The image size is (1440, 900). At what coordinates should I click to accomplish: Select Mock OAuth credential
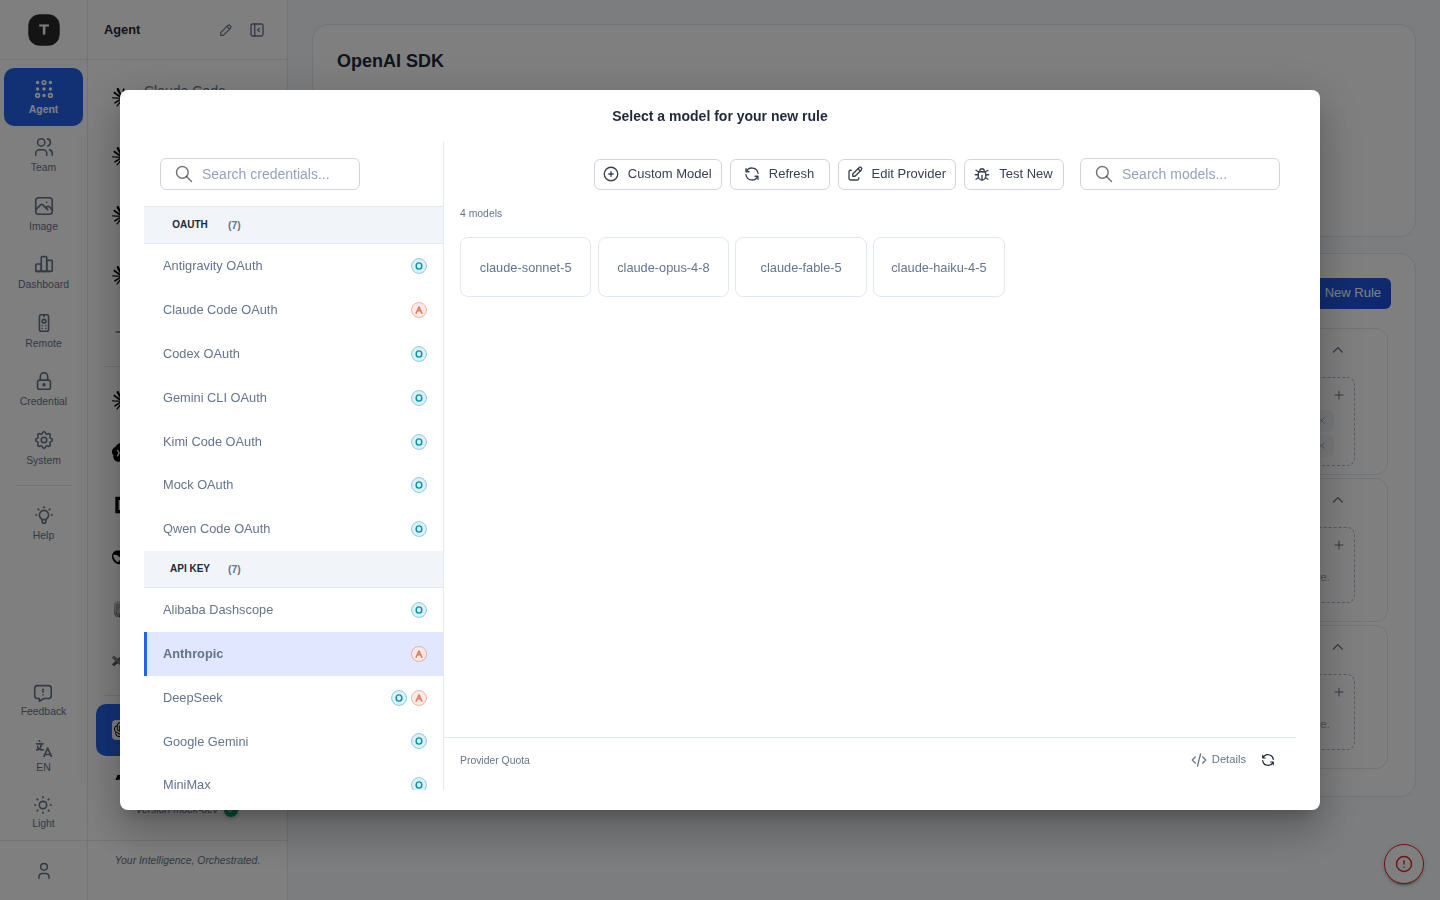pyautogui.click(x=293, y=485)
